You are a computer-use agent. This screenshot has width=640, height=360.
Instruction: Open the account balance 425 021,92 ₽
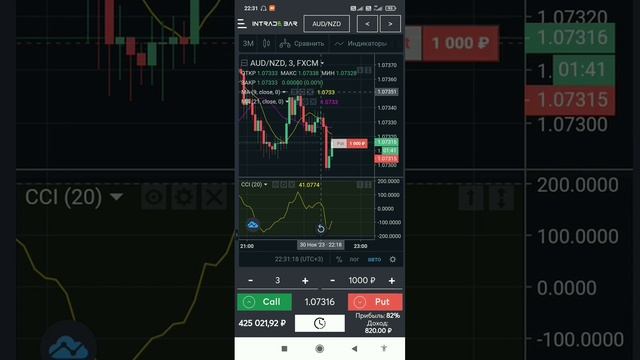pyautogui.click(x=262, y=323)
